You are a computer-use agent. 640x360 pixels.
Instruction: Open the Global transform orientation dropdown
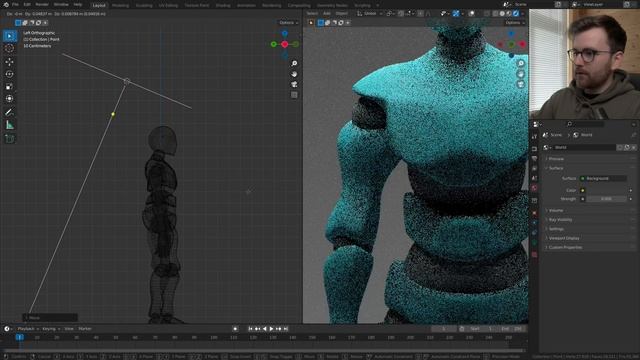click(370, 13)
